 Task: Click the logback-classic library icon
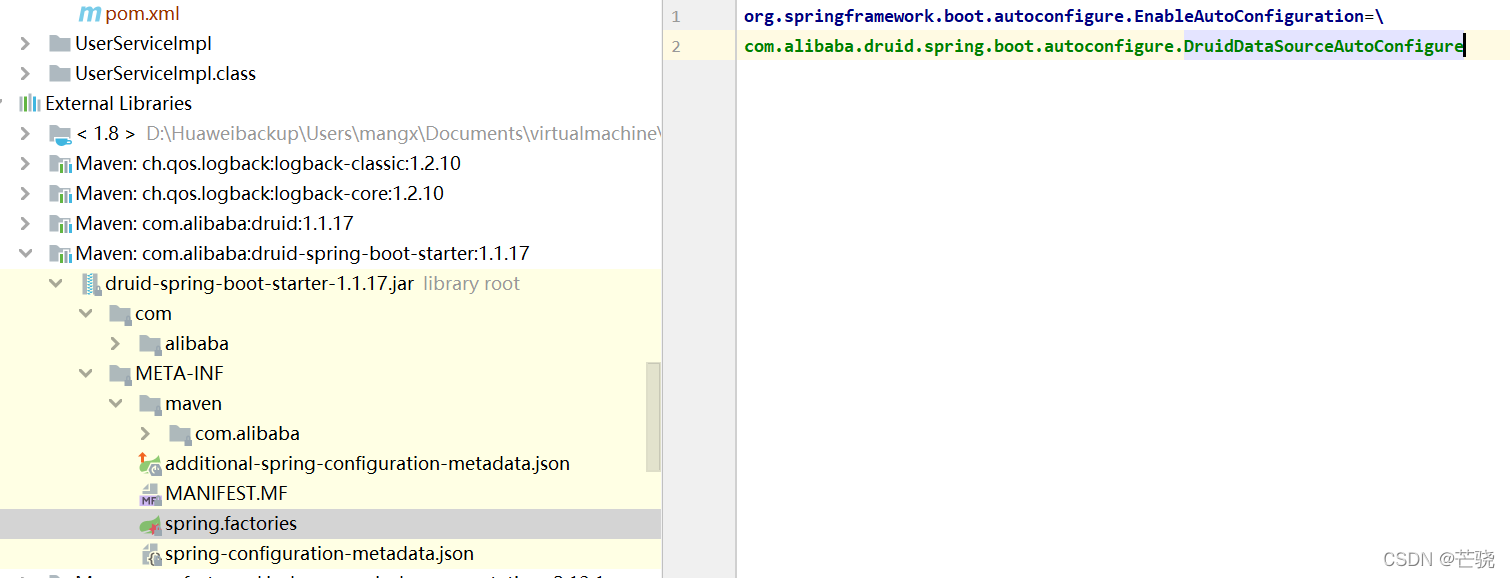coord(60,164)
